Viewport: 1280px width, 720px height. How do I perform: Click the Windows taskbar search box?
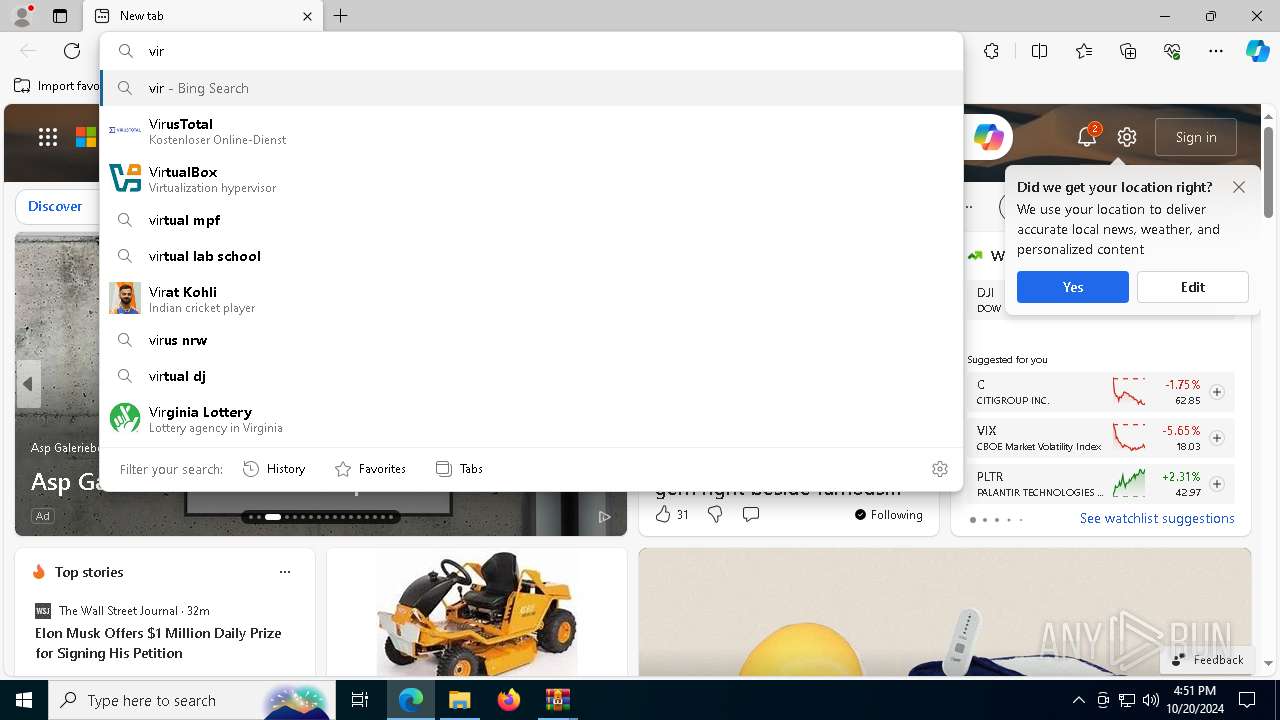tap(190, 700)
